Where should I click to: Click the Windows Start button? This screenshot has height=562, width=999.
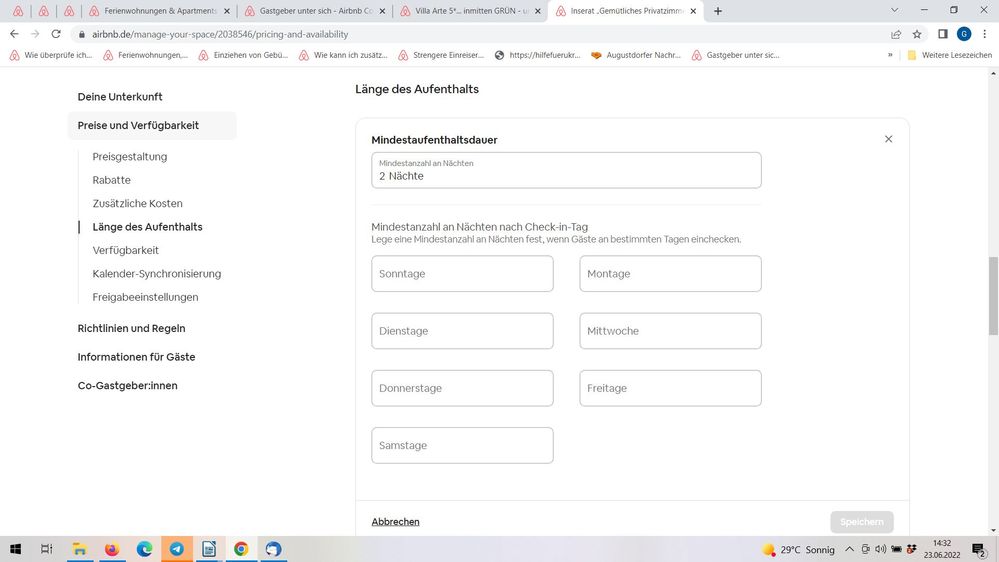pyautogui.click(x=15, y=549)
